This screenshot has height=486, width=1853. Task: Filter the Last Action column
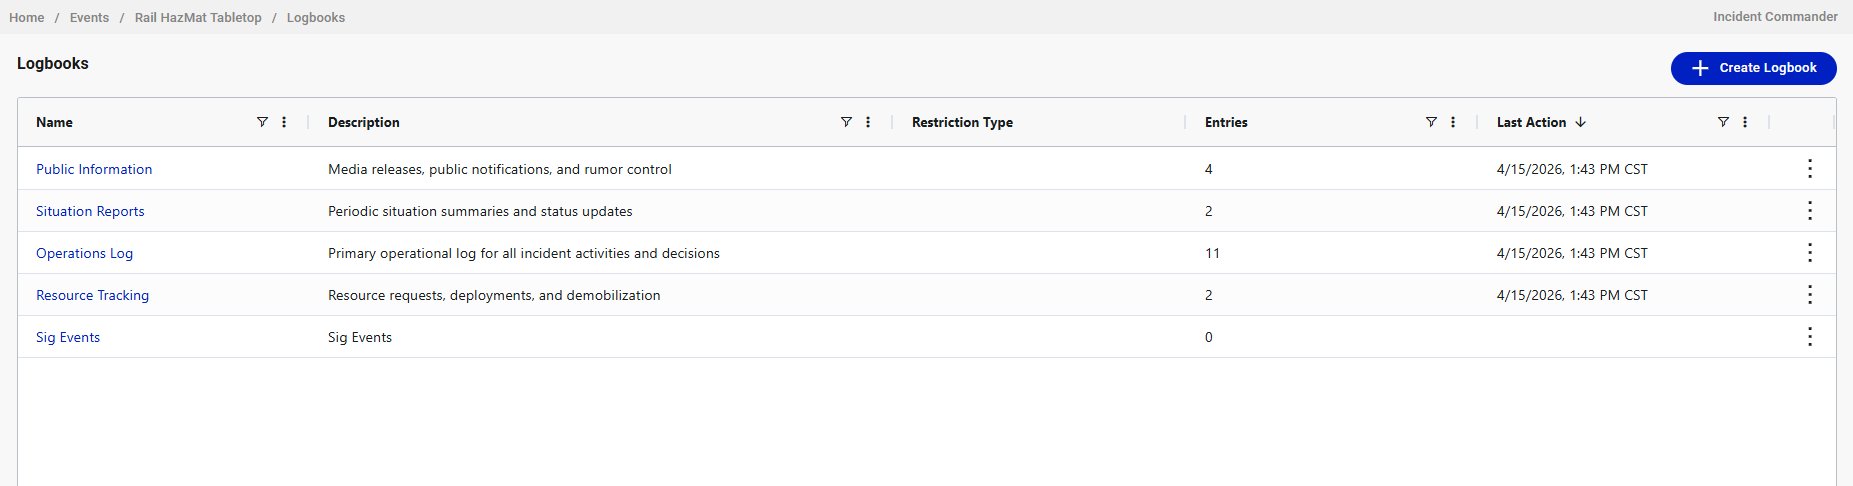point(1723,122)
